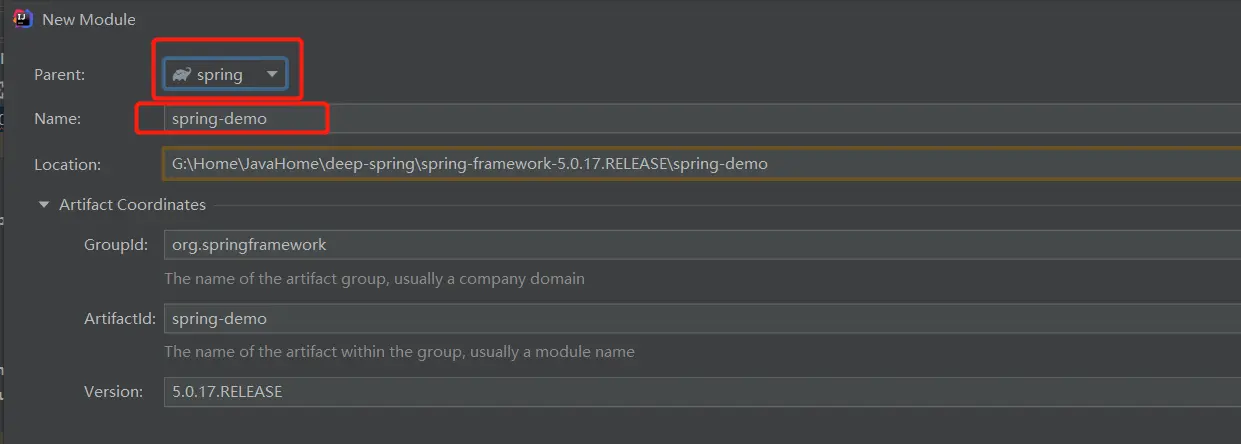This screenshot has width=1241, height=444.
Task: Click the 'New Module' window title
Action: (89, 19)
